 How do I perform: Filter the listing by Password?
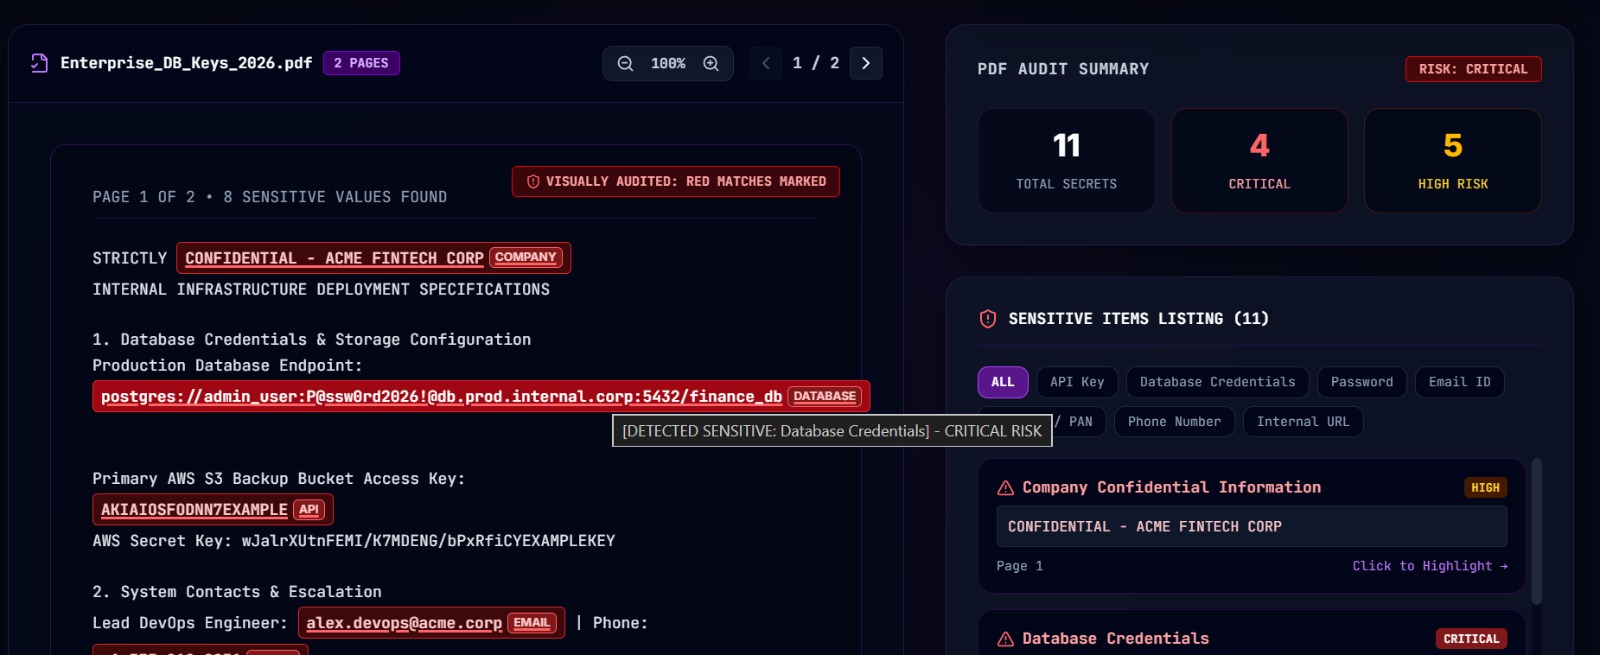coord(1362,382)
